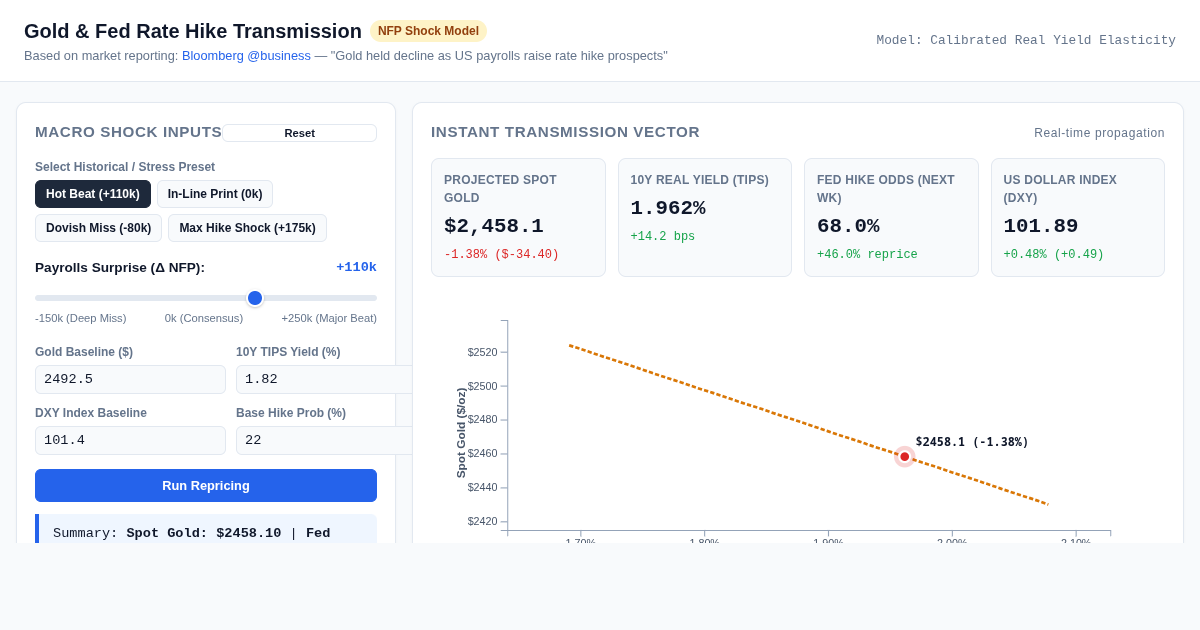Screen dimensions: 1200x630
Task: Click the red chart marker at $2458.1
Action: (905, 457)
